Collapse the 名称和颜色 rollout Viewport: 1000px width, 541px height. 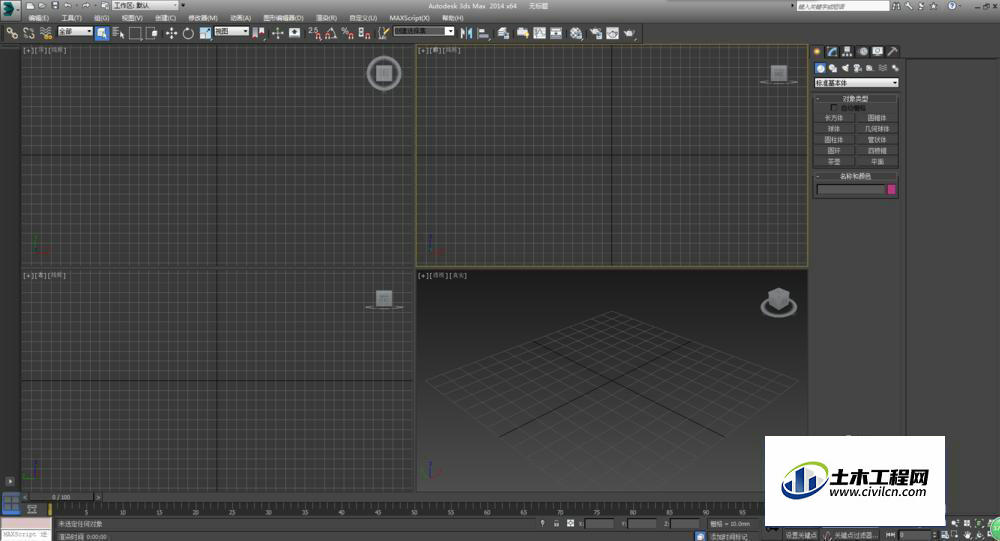point(856,176)
